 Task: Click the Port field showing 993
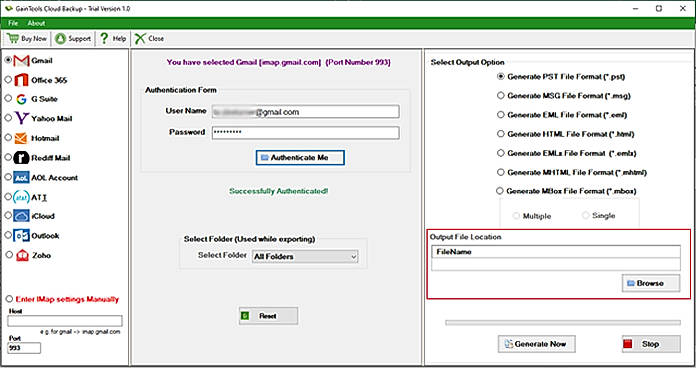click(x=24, y=348)
